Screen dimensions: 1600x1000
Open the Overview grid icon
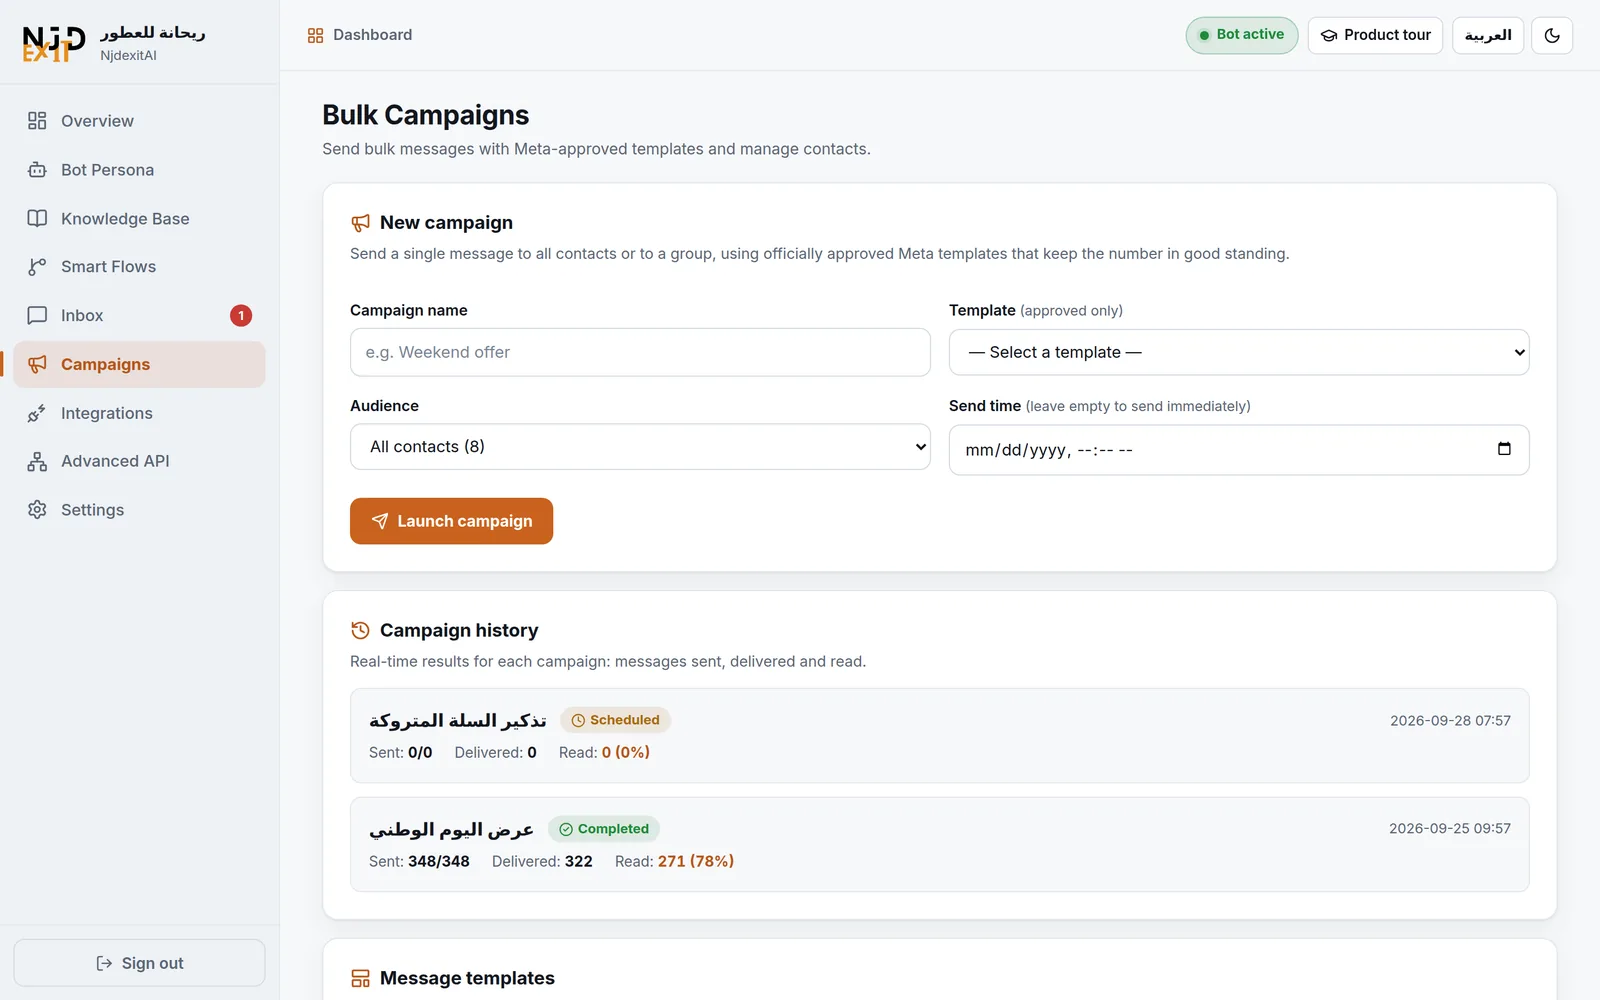click(37, 121)
